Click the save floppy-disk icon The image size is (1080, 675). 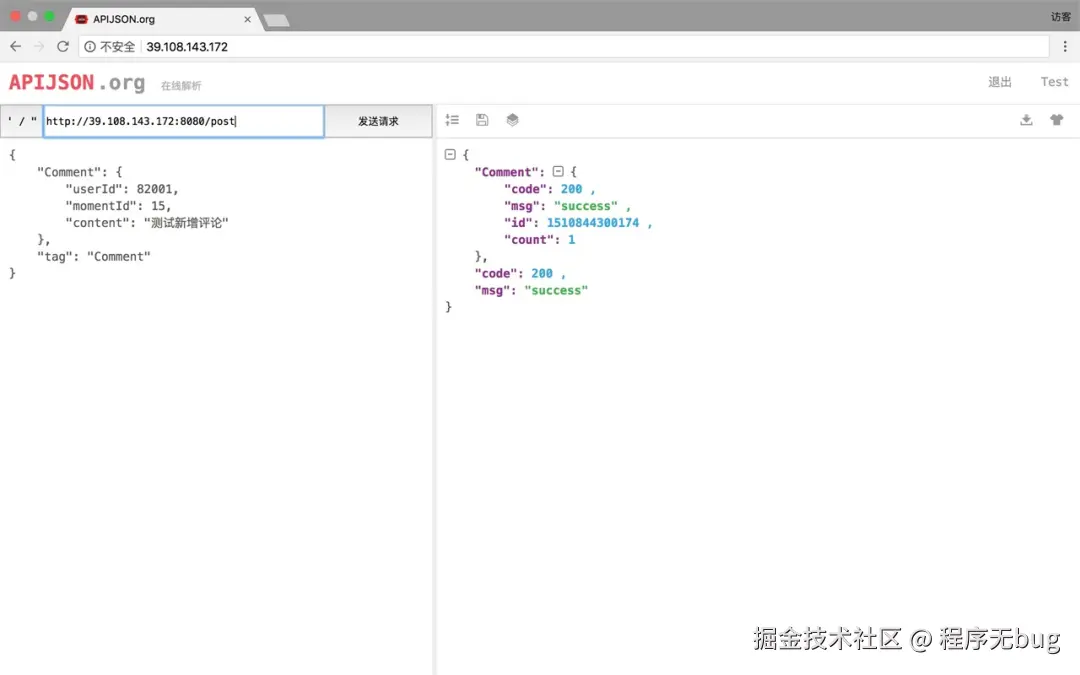pyautogui.click(x=482, y=120)
